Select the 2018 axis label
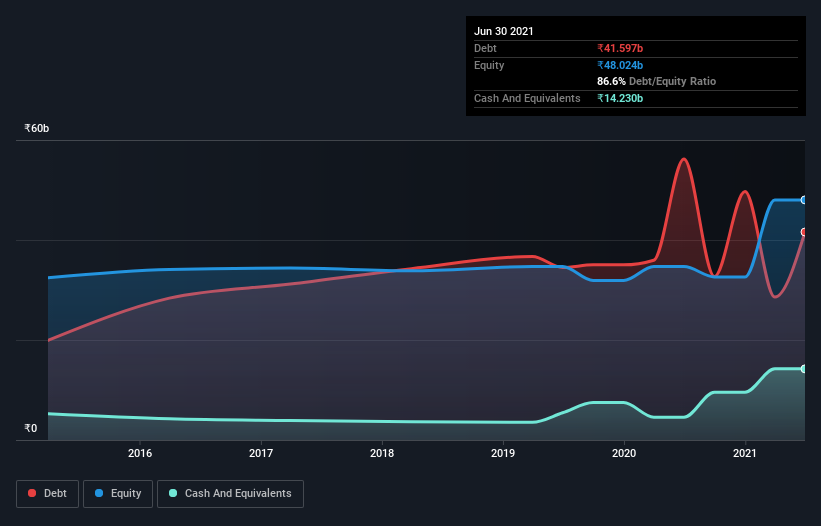Screen dimensions: 821x526 pos(382,453)
